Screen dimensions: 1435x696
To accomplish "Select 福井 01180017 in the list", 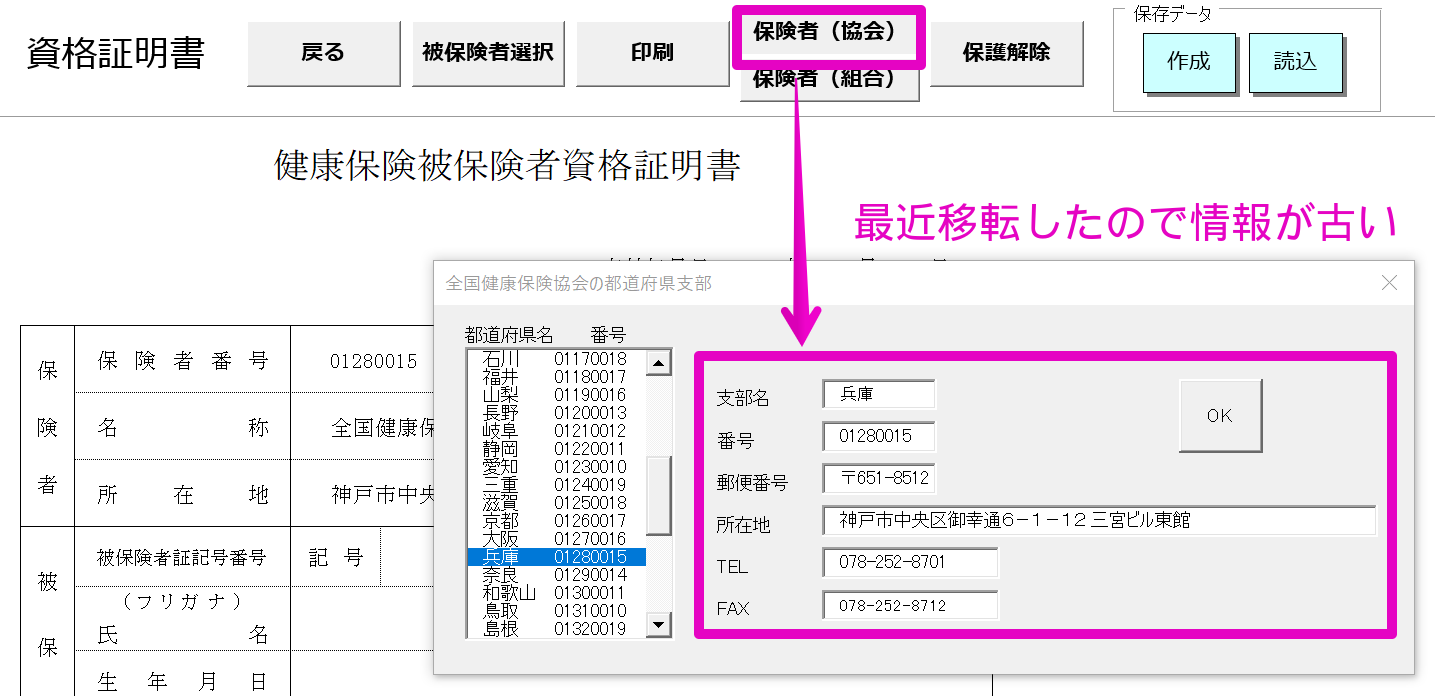I will (x=556, y=376).
